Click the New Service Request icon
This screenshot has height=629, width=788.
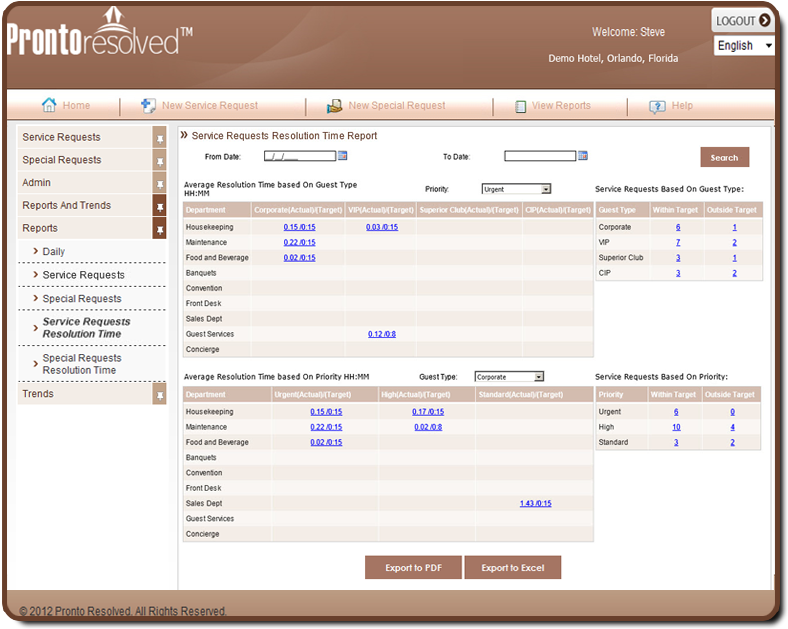[148, 106]
